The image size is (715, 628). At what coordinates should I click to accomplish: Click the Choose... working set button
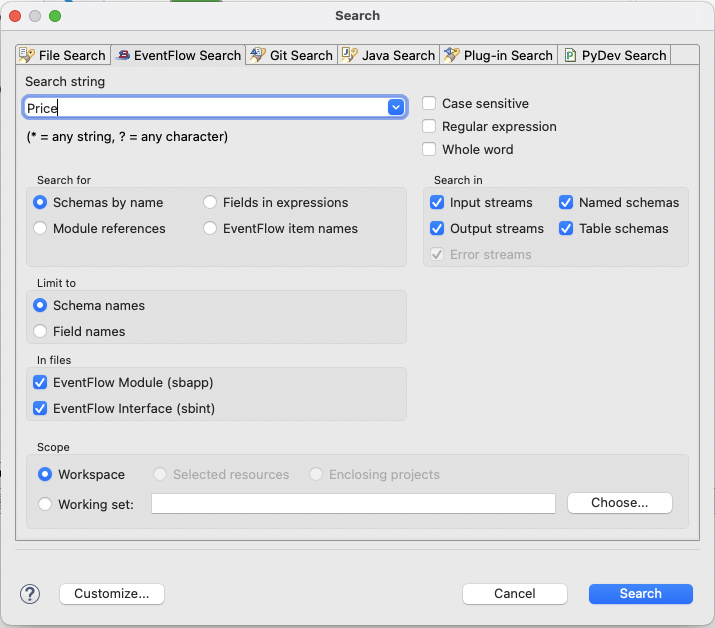tap(619, 503)
